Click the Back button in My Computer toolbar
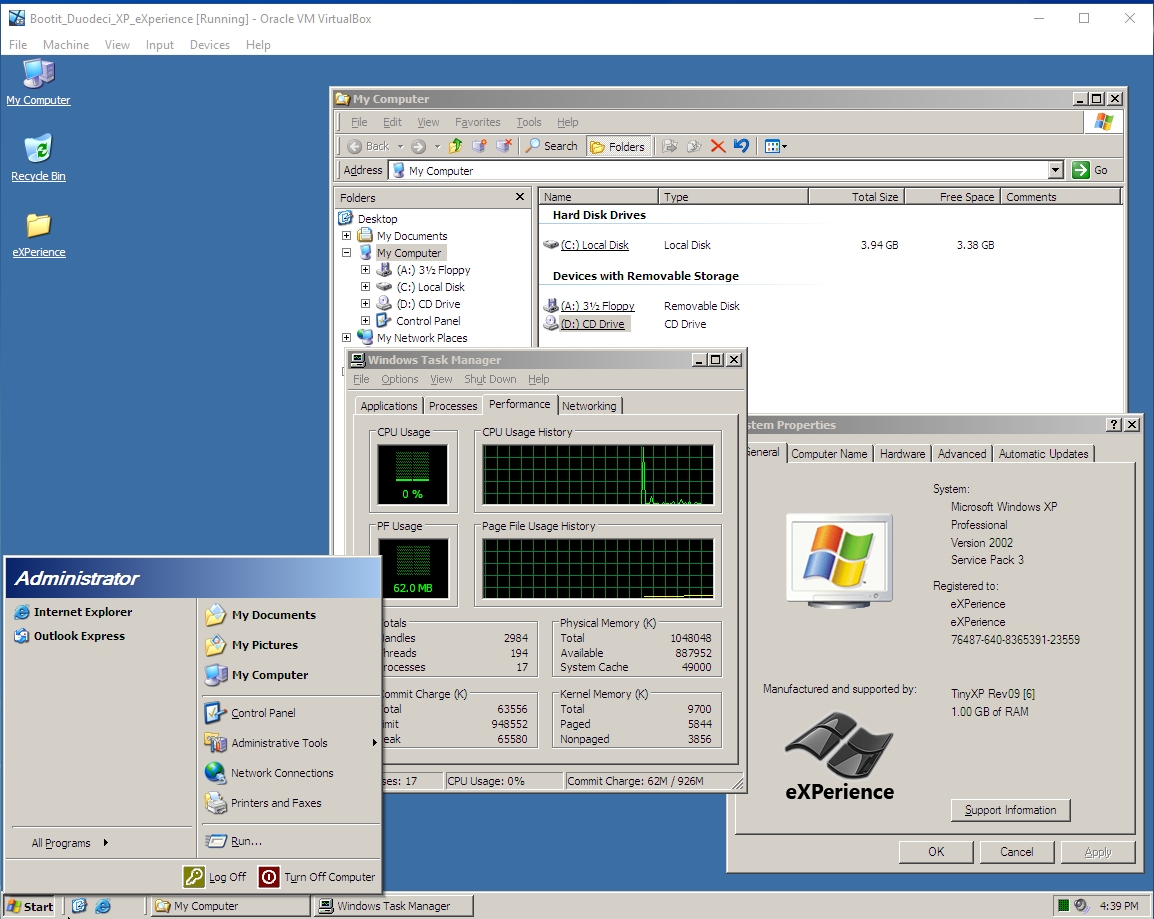1154x919 pixels. click(x=369, y=146)
